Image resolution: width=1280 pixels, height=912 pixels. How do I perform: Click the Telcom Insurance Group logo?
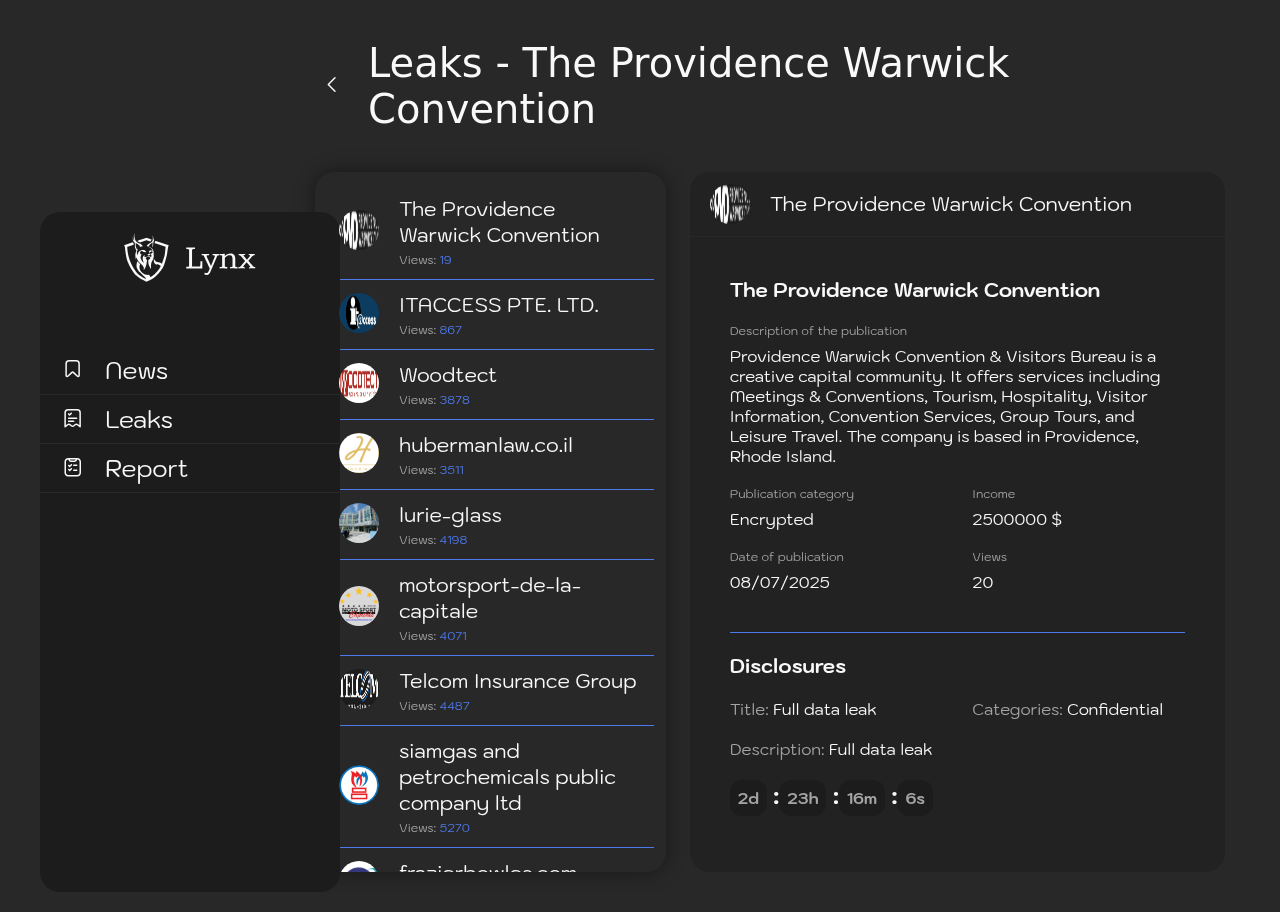[359, 689]
